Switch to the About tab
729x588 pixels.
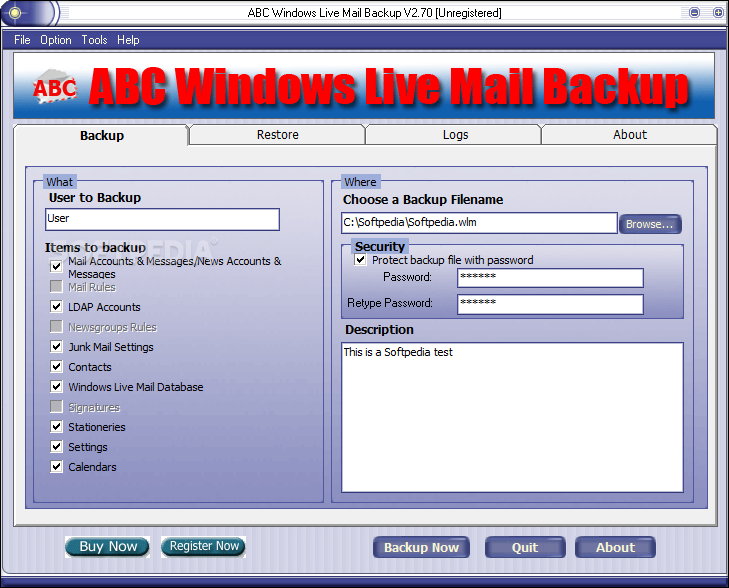point(630,135)
